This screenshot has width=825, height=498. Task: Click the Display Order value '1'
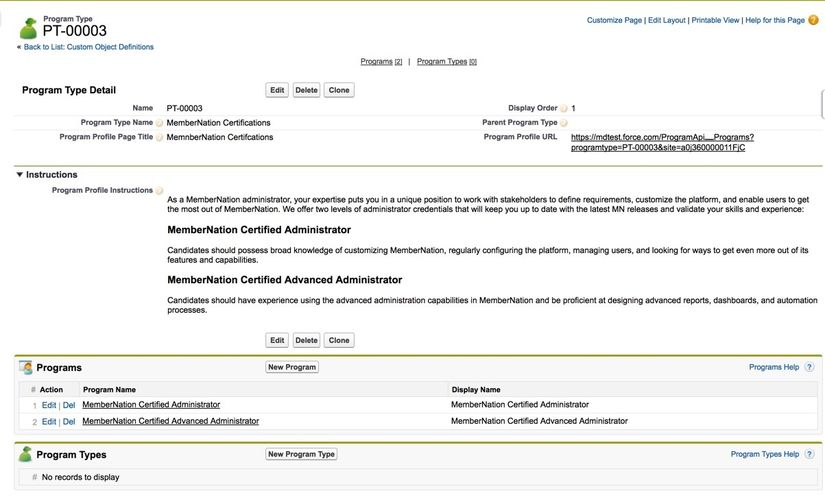tap(574, 108)
